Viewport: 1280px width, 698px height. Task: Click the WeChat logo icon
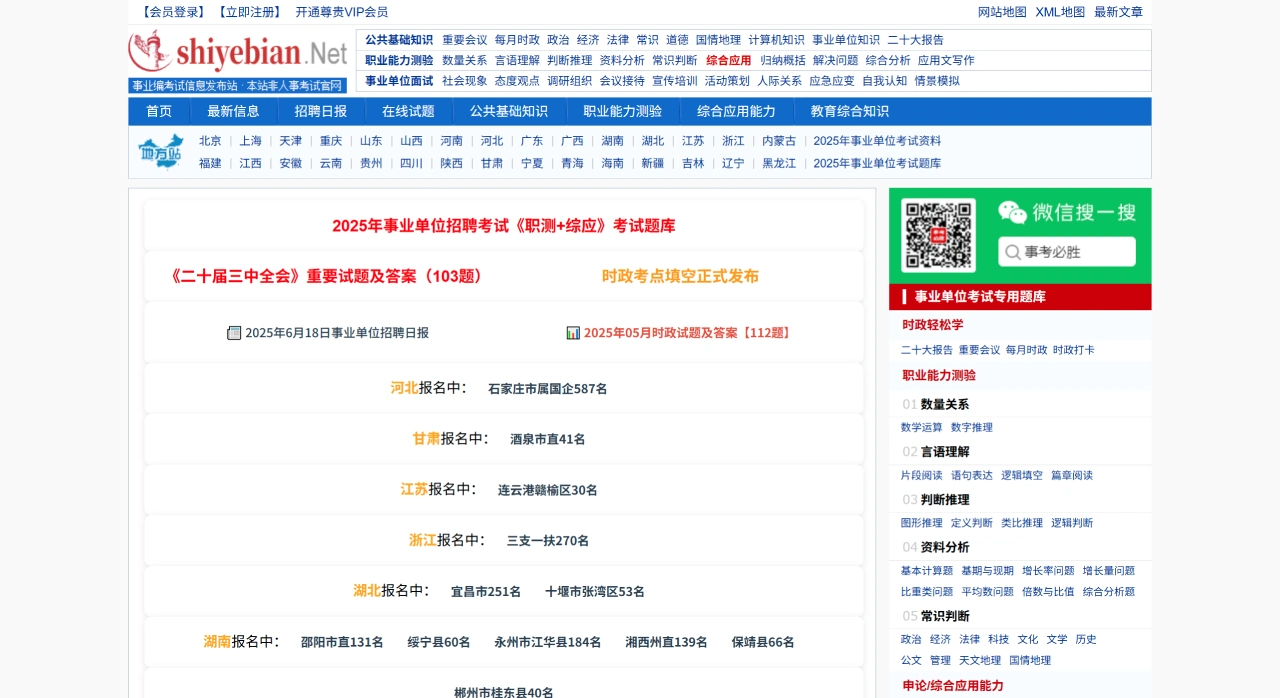(1012, 212)
